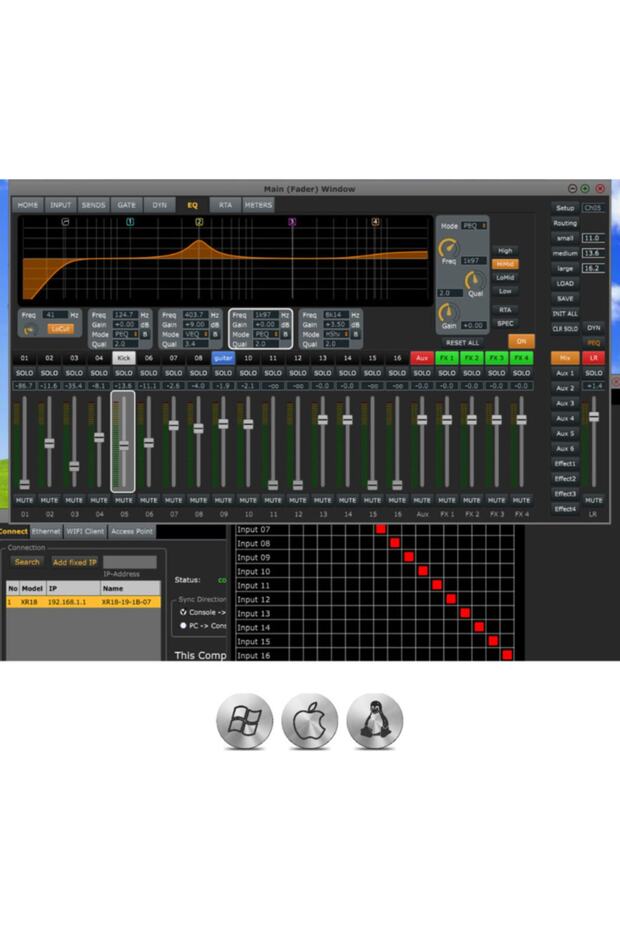Click the Apple logo icon

310,721
